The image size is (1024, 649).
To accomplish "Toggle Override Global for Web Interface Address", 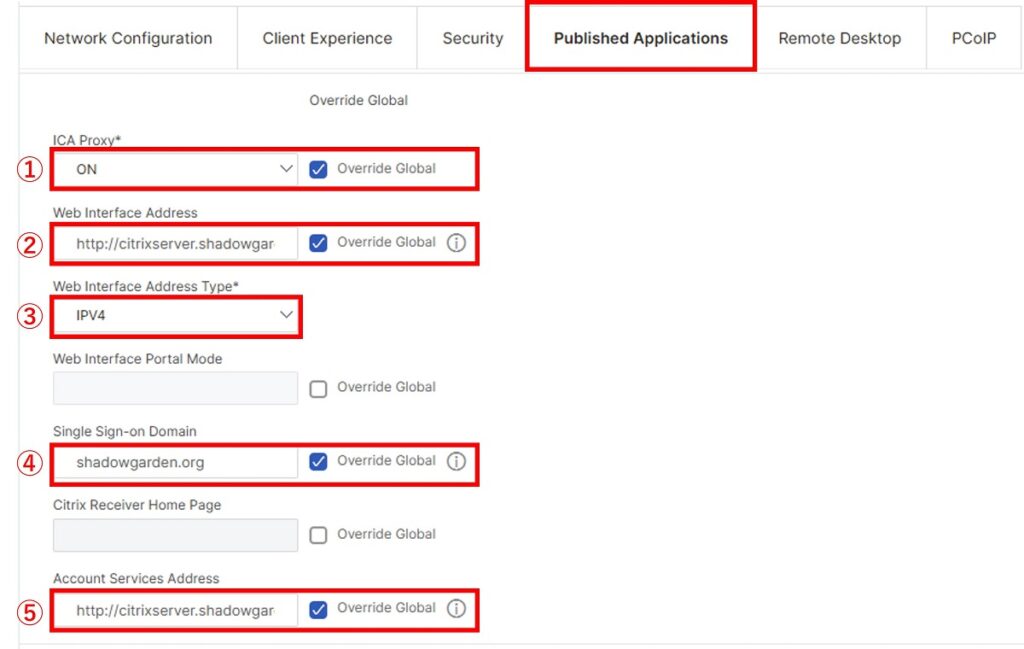I will tap(318, 242).
